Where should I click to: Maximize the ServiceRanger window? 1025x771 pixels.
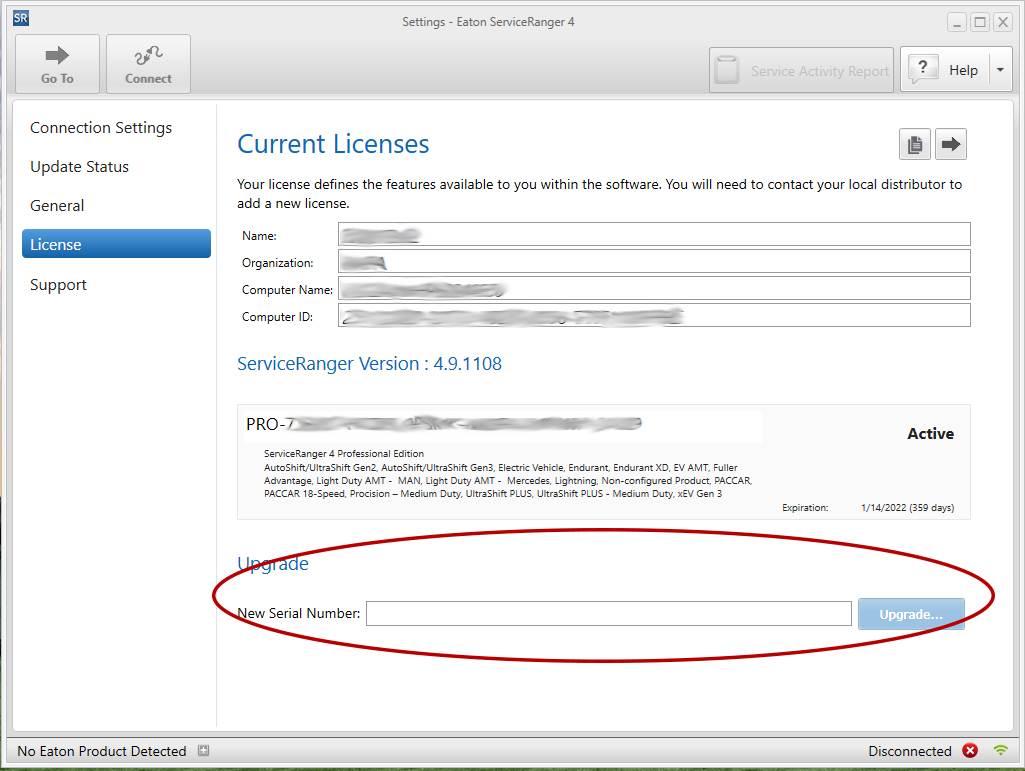coord(980,23)
